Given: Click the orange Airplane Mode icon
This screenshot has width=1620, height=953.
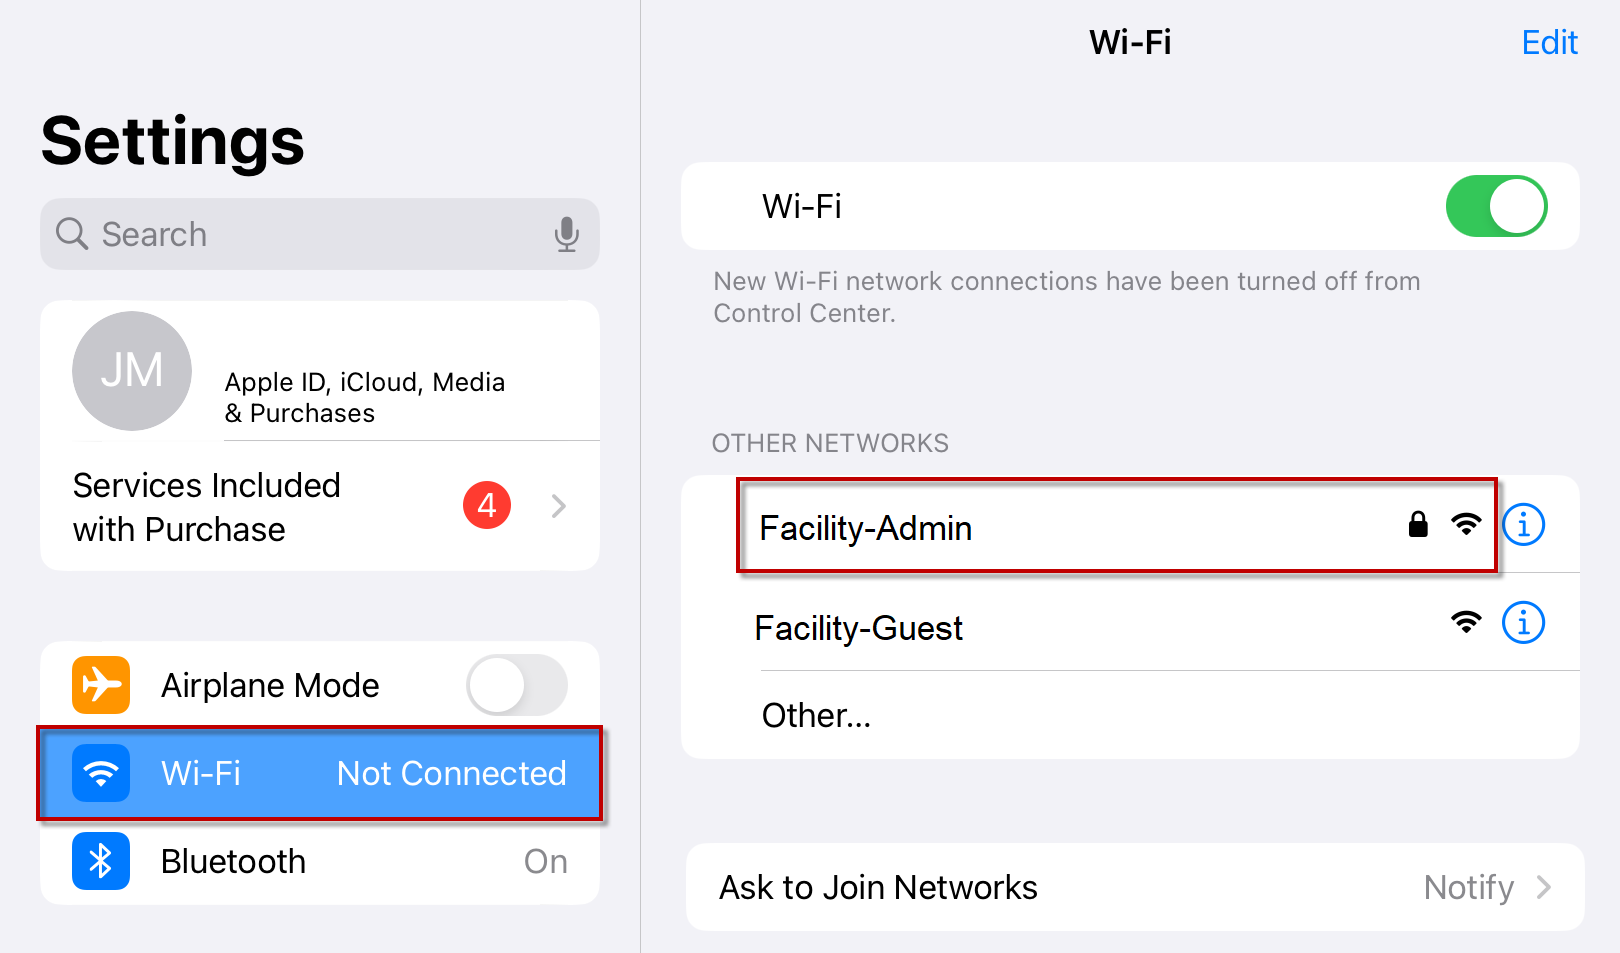Looking at the screenshot, I should tap(101, 685).
